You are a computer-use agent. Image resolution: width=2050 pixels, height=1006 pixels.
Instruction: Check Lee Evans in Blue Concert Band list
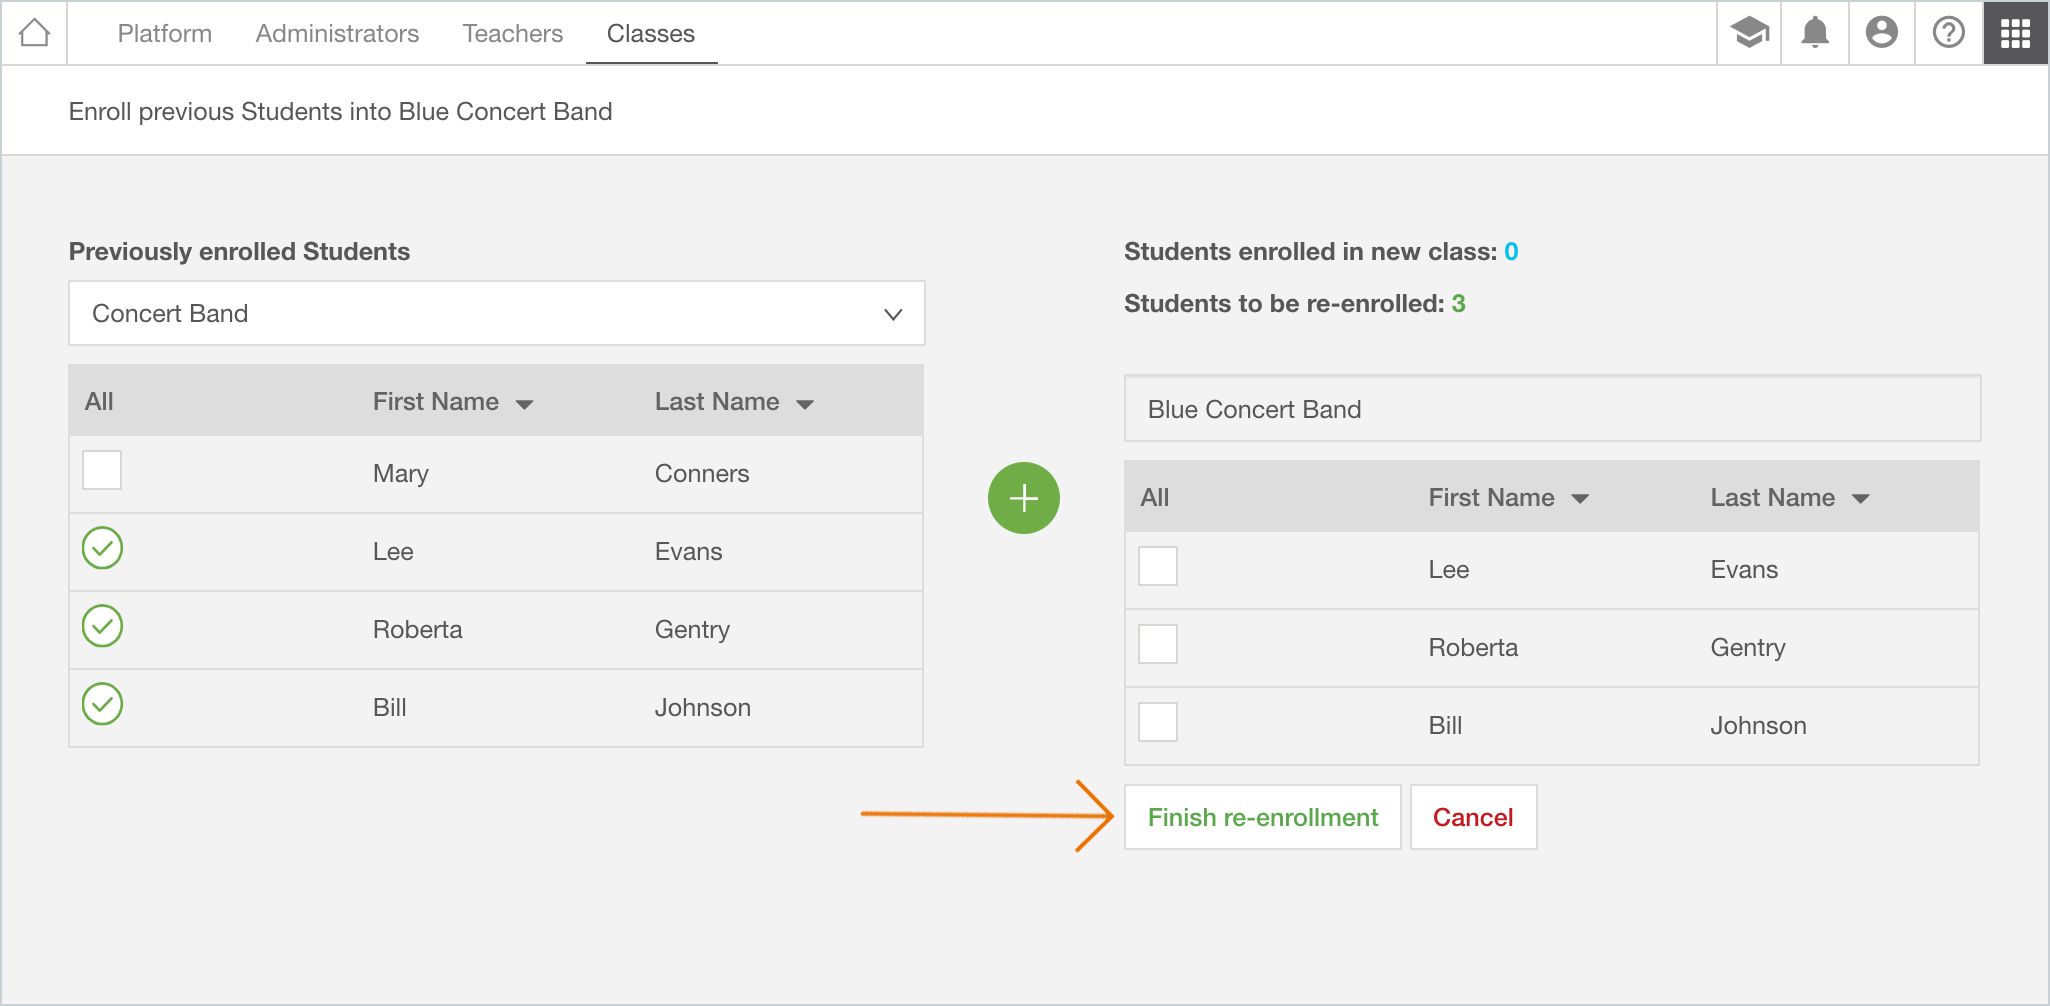[x=1158, y=566]
